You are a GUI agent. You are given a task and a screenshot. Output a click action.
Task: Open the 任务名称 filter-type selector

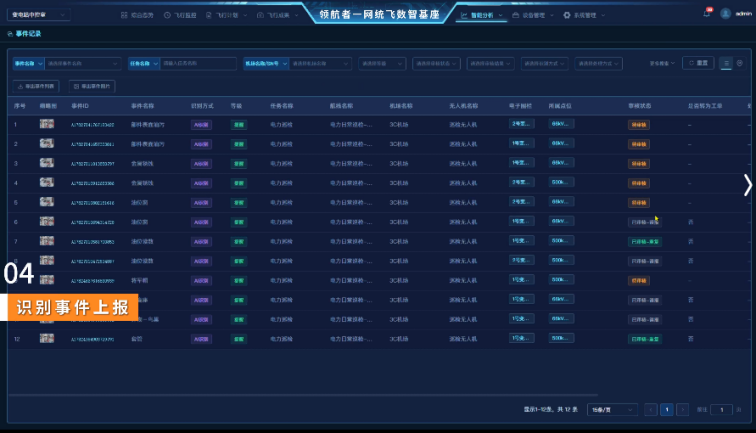(x=144, y=64)
